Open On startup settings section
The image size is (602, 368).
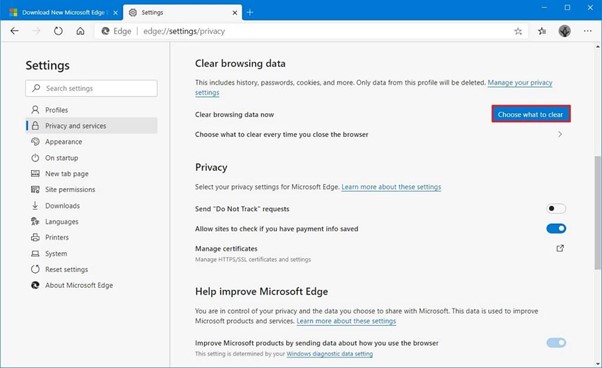(x=92, y=158)
